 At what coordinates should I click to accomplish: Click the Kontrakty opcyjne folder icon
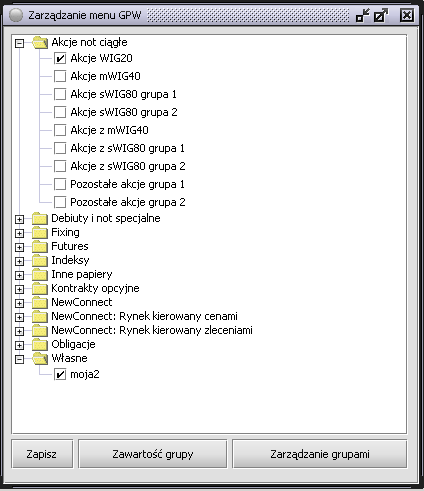pyautogui.click(x=40, y=289)
